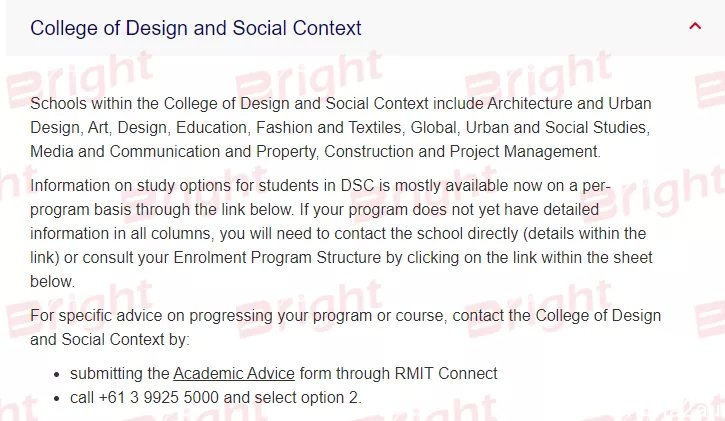Click the 'Fashion and Textiles' text
Image resolution: width=725 pixels, height=421 pixels.
[329, 128]
